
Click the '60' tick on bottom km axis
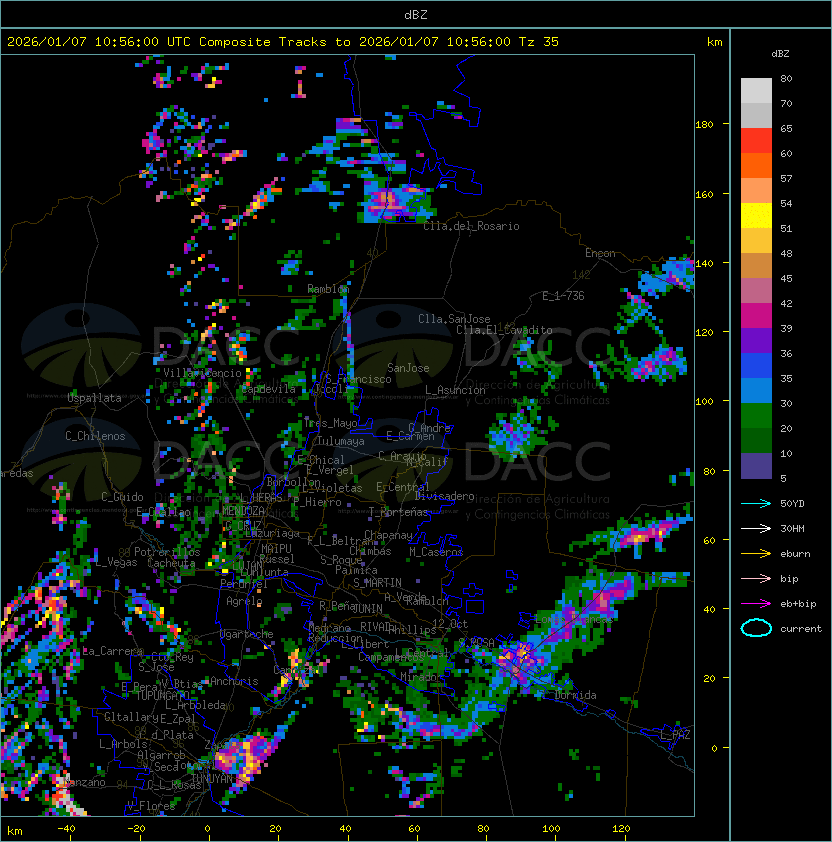click(414, 829)
